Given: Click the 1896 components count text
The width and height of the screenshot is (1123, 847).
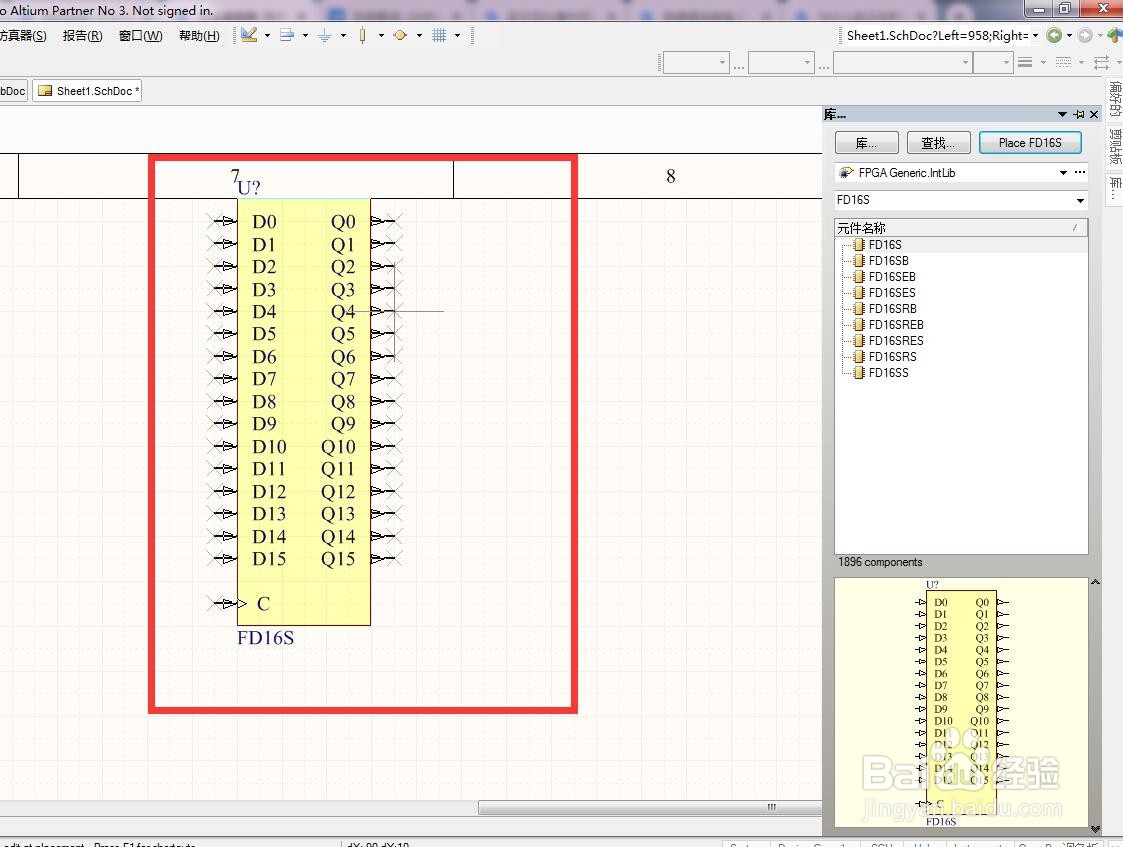Looking at the screenshot, I should coord(880,562).
